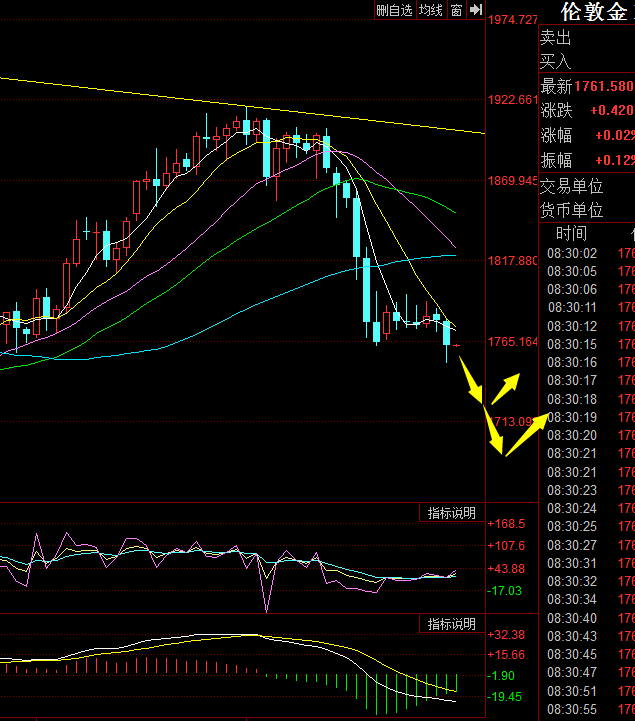Select the 08:30:11 tick row
Screen dimensions: 635x721
[591, 307]
